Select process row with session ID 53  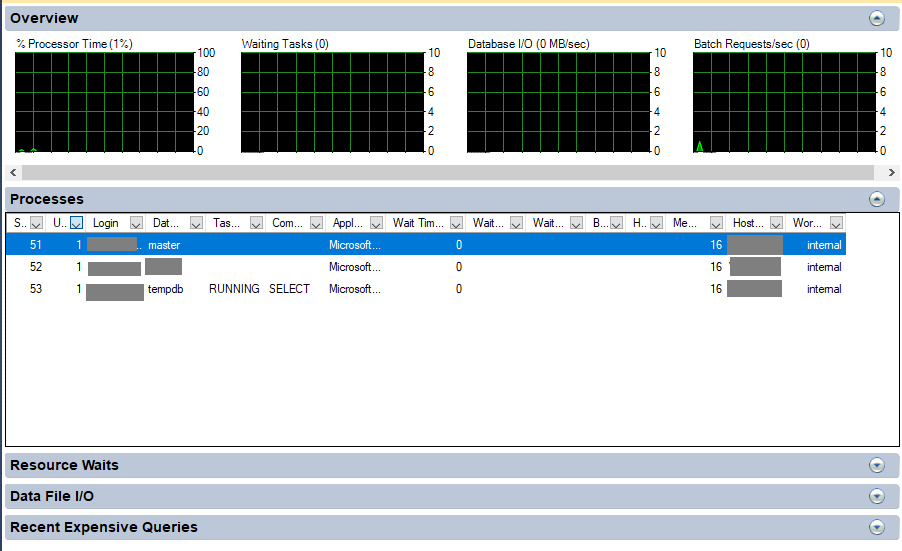click(426, 289)
